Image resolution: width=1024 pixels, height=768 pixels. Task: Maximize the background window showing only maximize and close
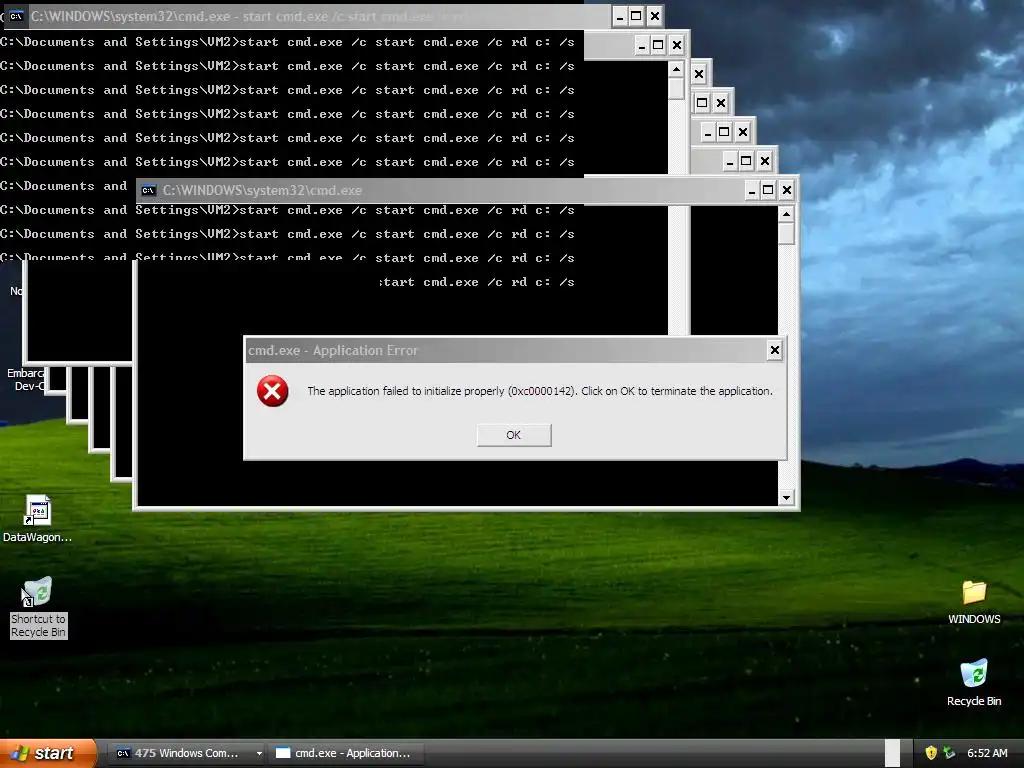(702, 103)
